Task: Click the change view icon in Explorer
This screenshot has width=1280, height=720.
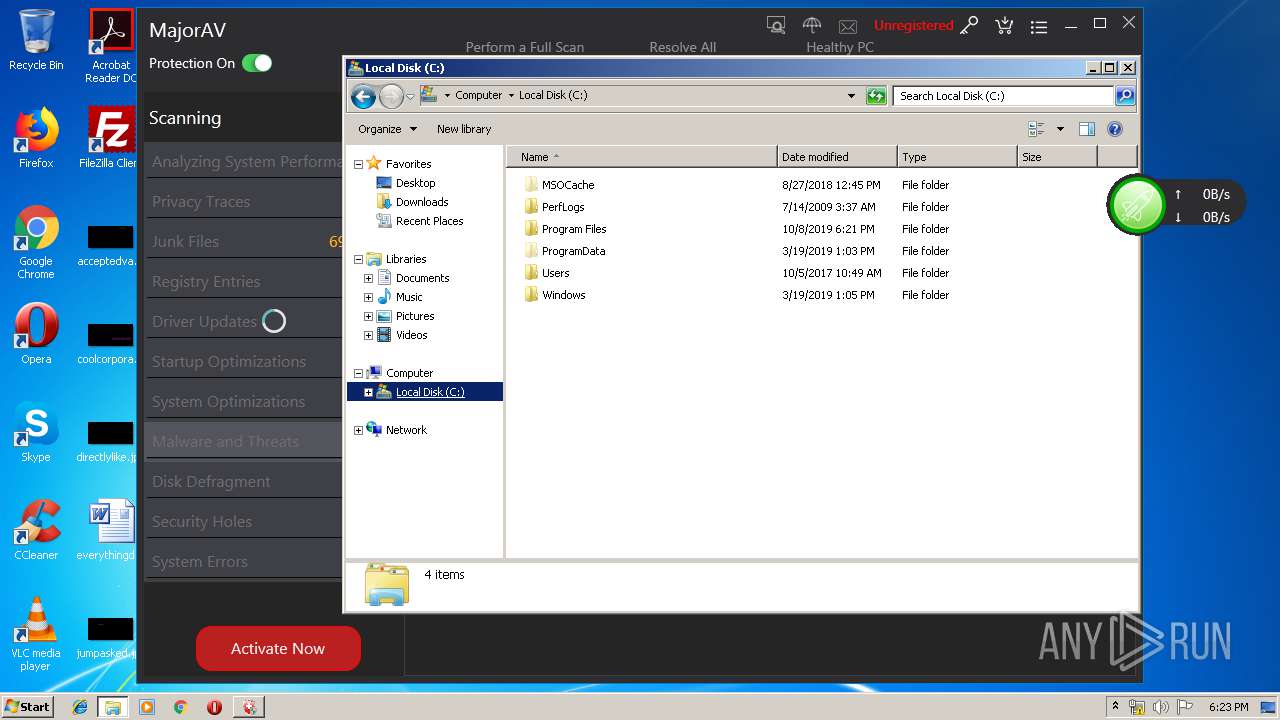Action: click(1036, 129)
